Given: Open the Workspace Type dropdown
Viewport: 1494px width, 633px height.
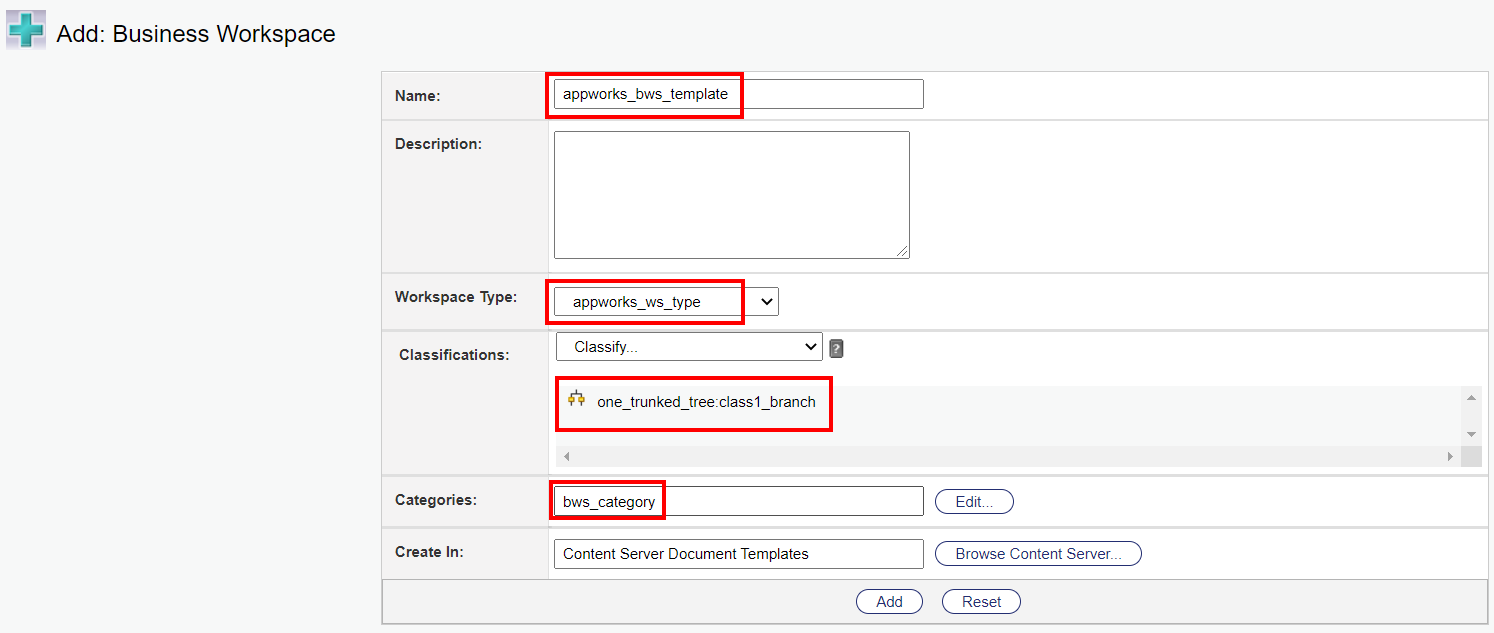Looking at the screenshot, I should [666, 302].
